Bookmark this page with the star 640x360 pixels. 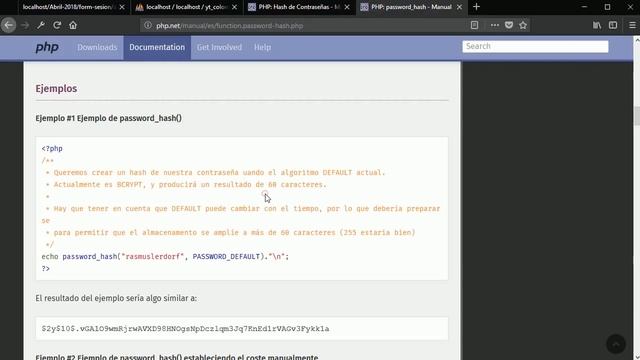point(523,25)
